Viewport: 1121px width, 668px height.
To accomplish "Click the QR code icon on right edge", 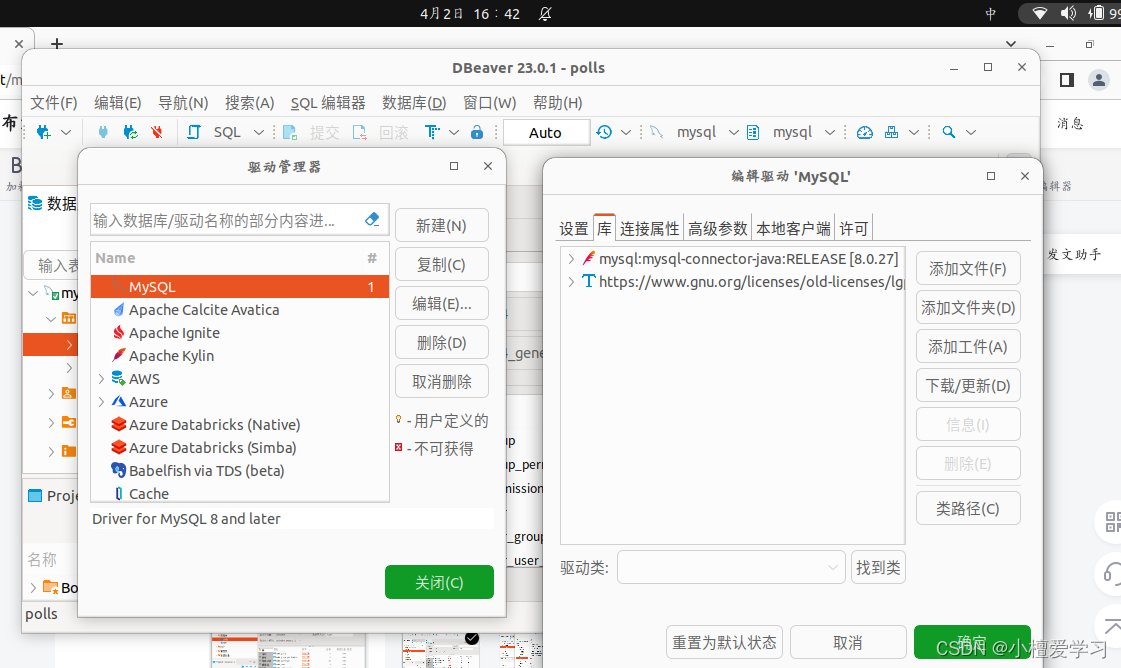I will [1112, 522].
